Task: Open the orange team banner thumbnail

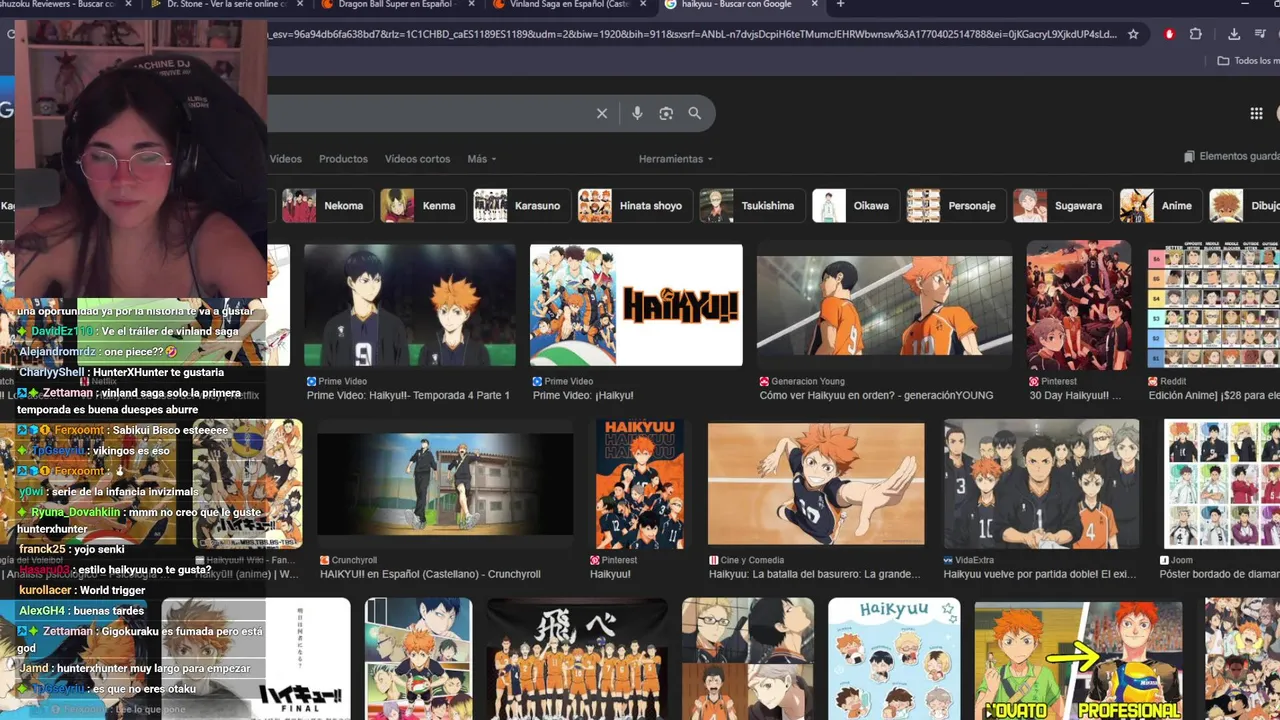Action: (576, 659)
